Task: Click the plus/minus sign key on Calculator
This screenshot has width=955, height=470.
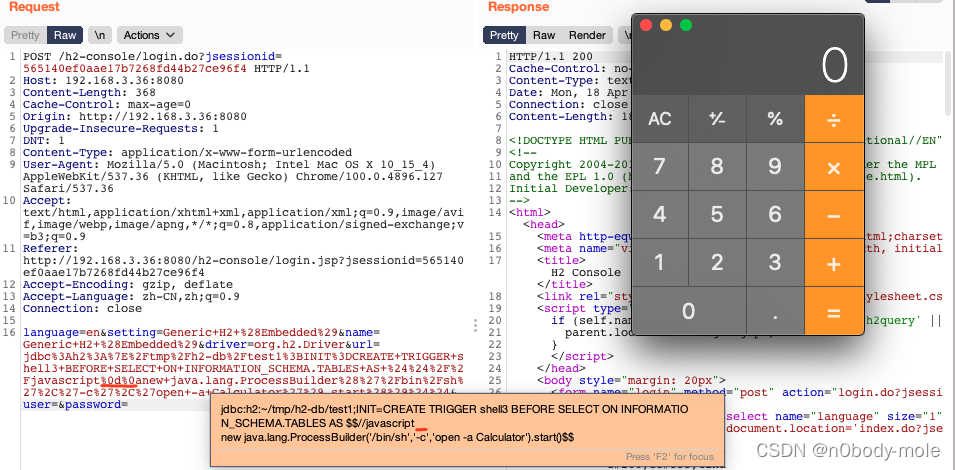Action: point(717,119)
